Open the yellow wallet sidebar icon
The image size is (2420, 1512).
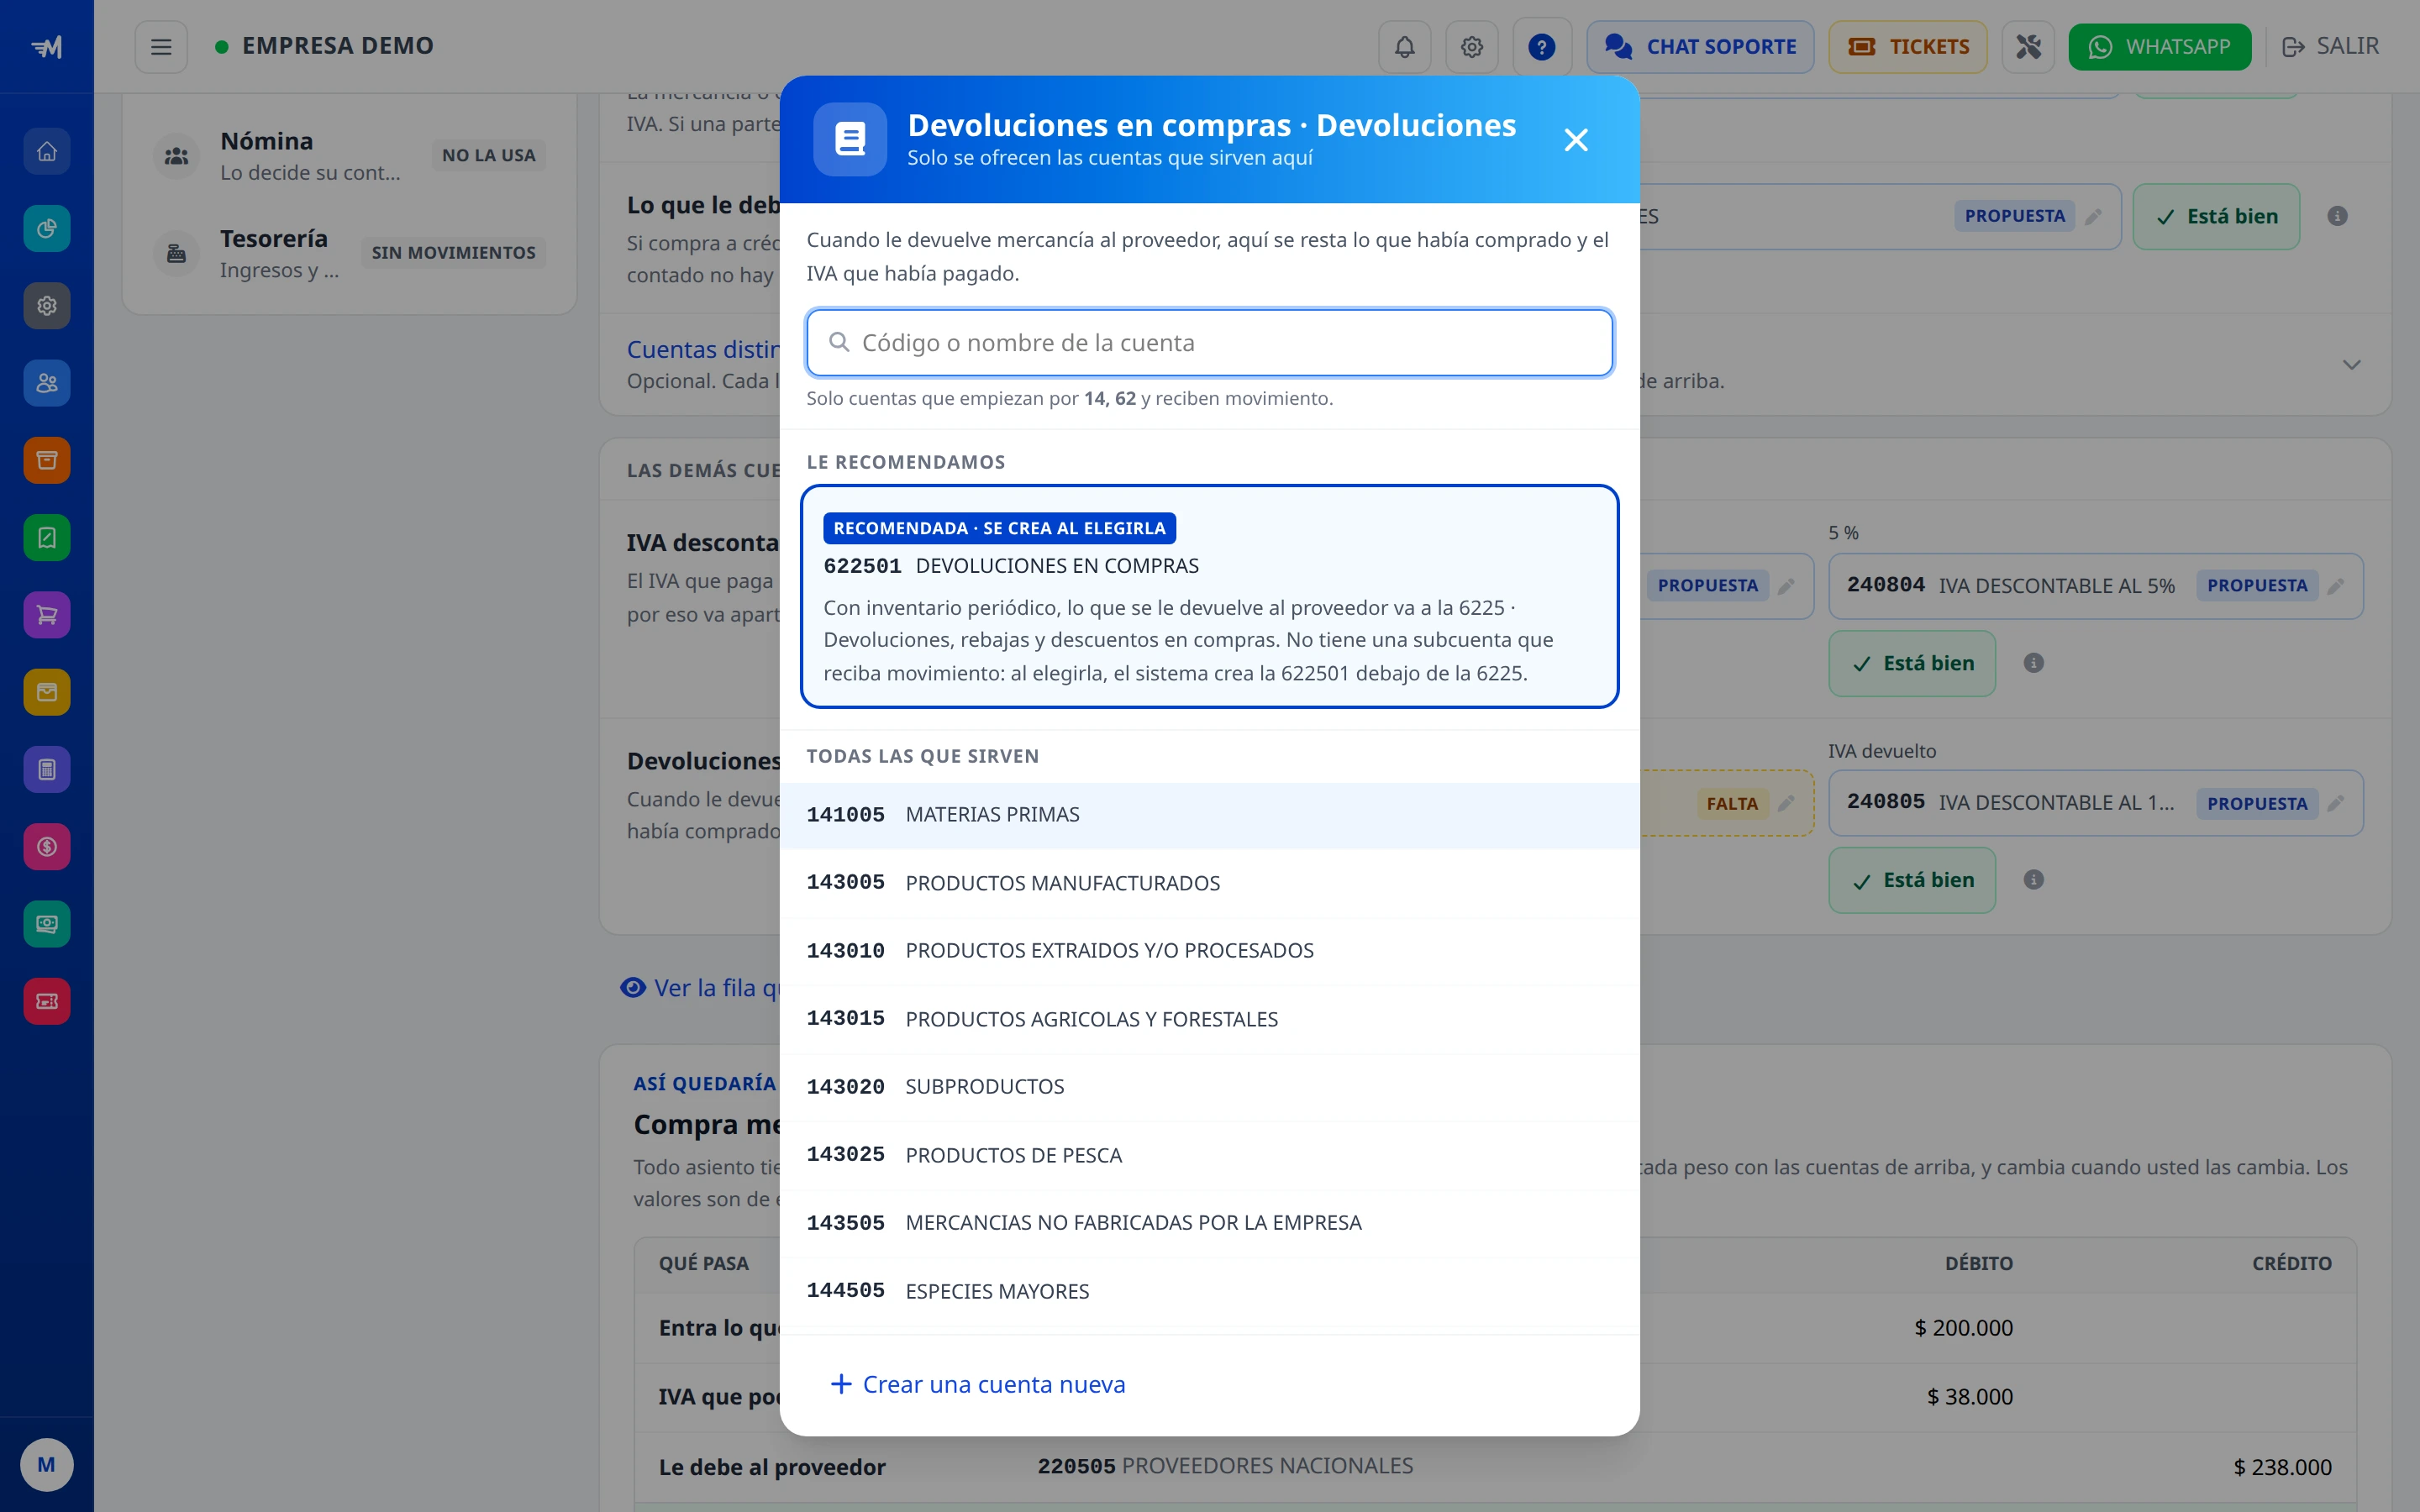coord(47,692)
